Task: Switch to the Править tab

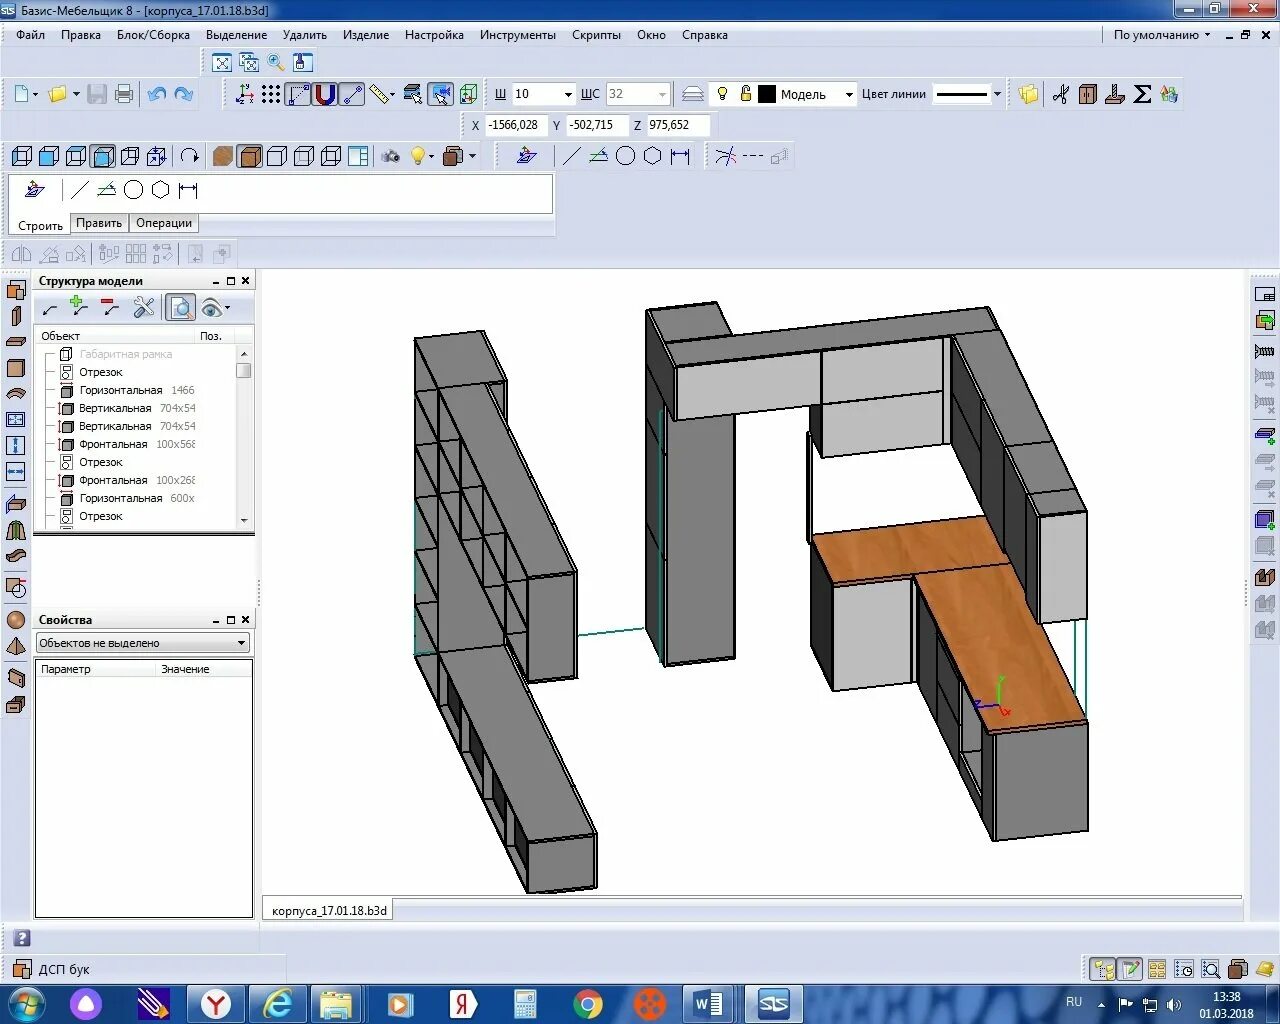Action: pos(99,223)
